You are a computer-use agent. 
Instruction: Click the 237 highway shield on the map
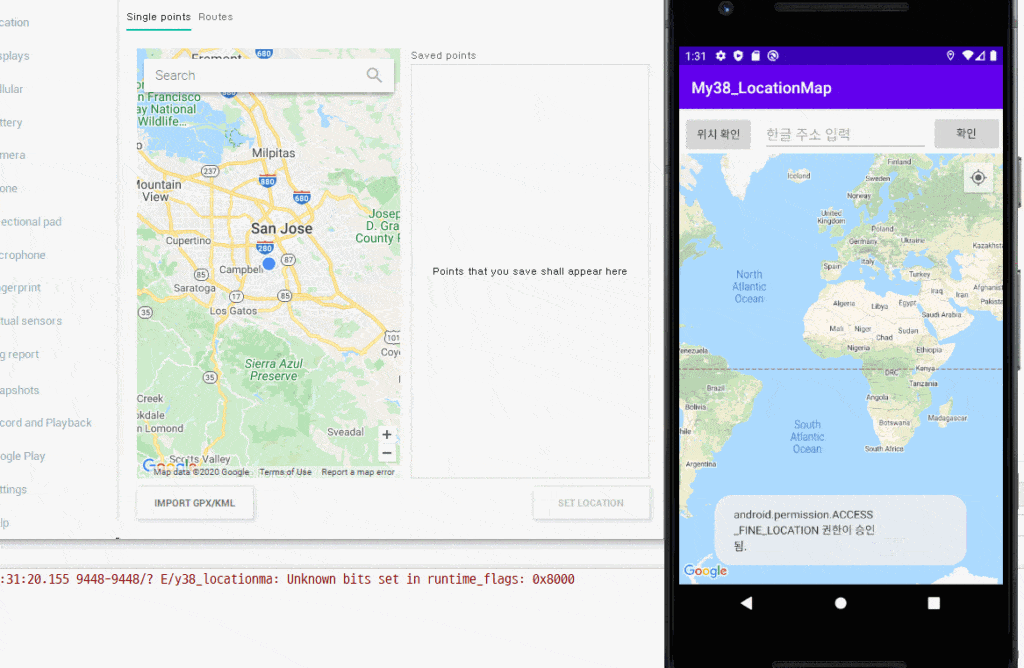tap(209, 171)
